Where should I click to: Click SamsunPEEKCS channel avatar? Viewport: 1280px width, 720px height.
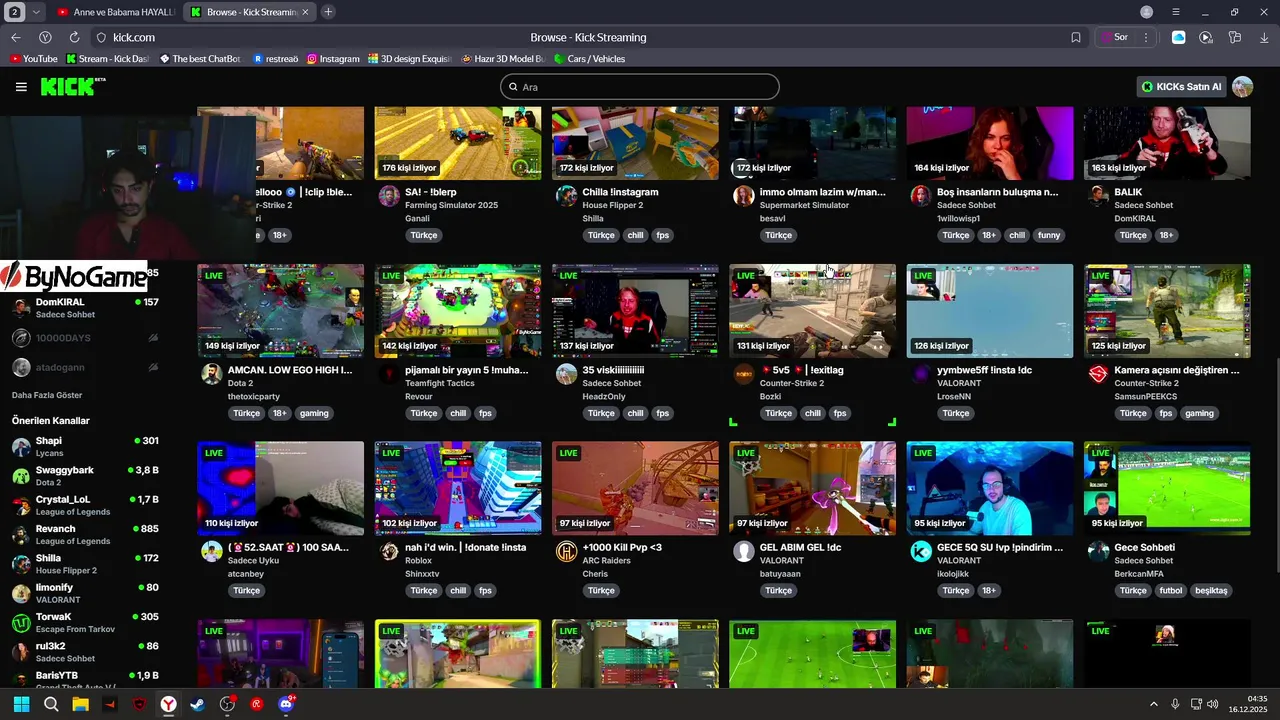1098,374
